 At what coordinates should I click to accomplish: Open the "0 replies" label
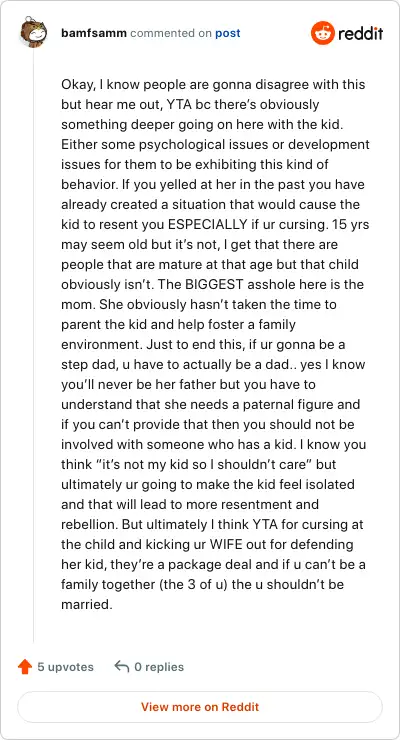(x=159, y=667)
